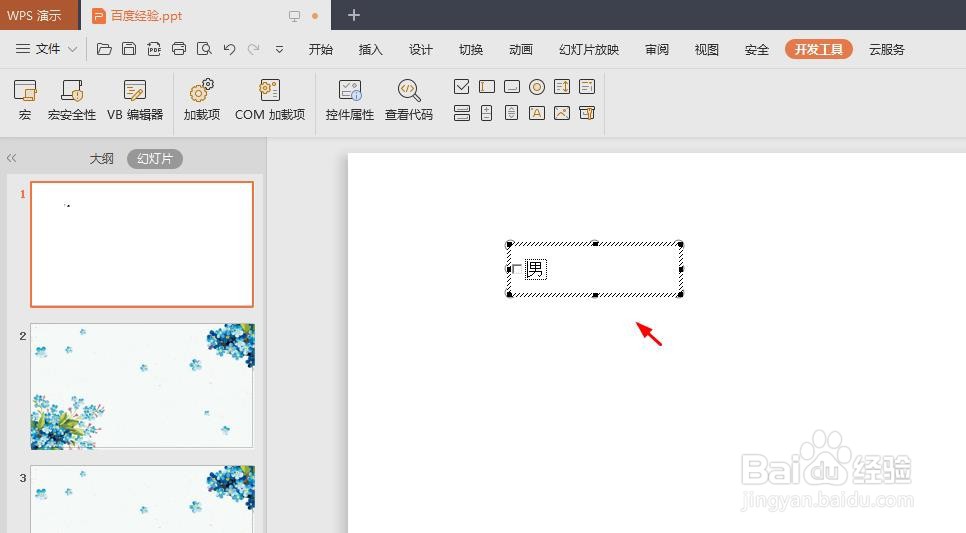The image size is (966, 533).
Task: Collapse the slide panel with double chevron
Action: click(x=11, y=158)
